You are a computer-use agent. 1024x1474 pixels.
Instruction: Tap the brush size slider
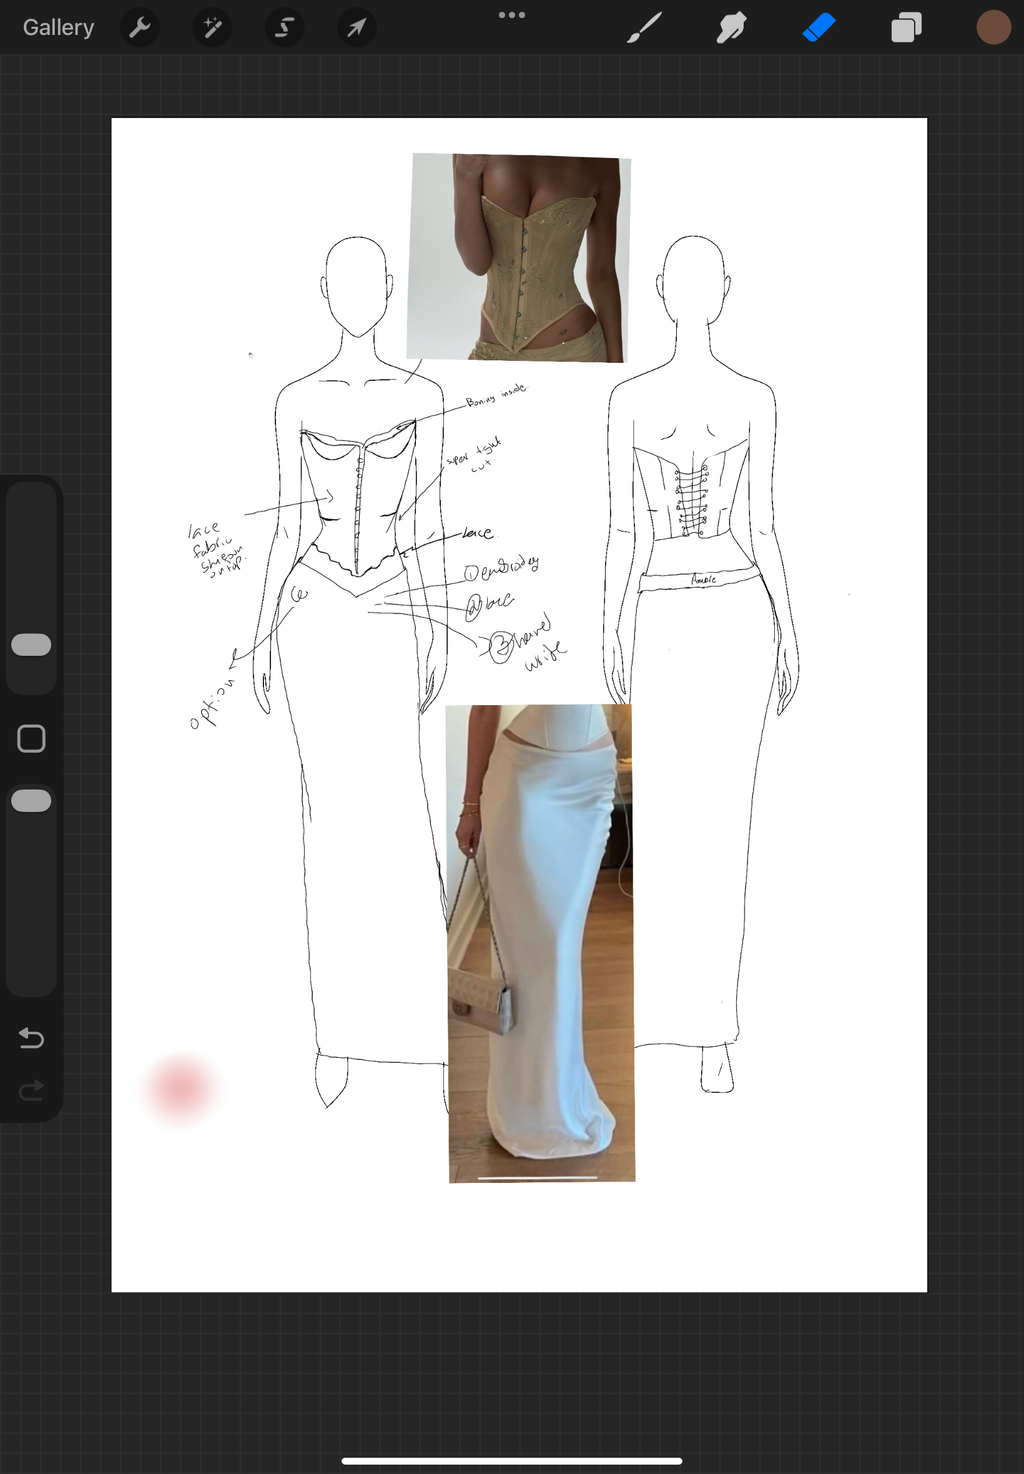pos(31,644)
